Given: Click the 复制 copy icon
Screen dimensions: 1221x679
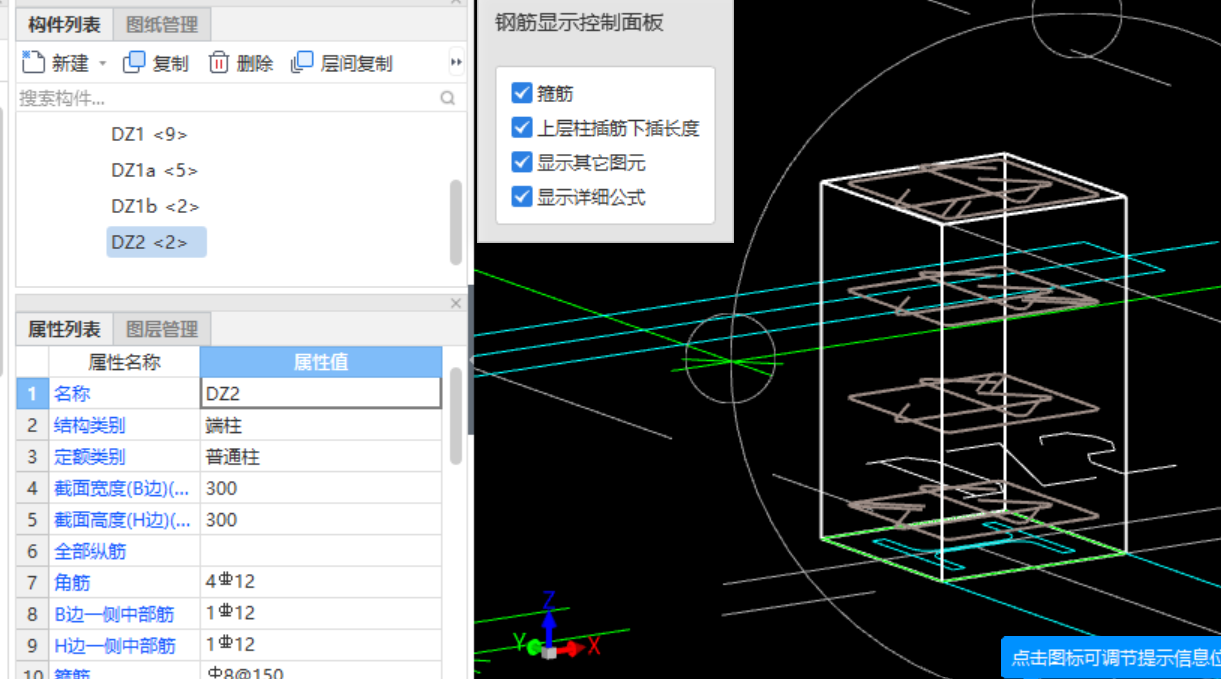Looking at the screenshot, I should tap(134, 63).
